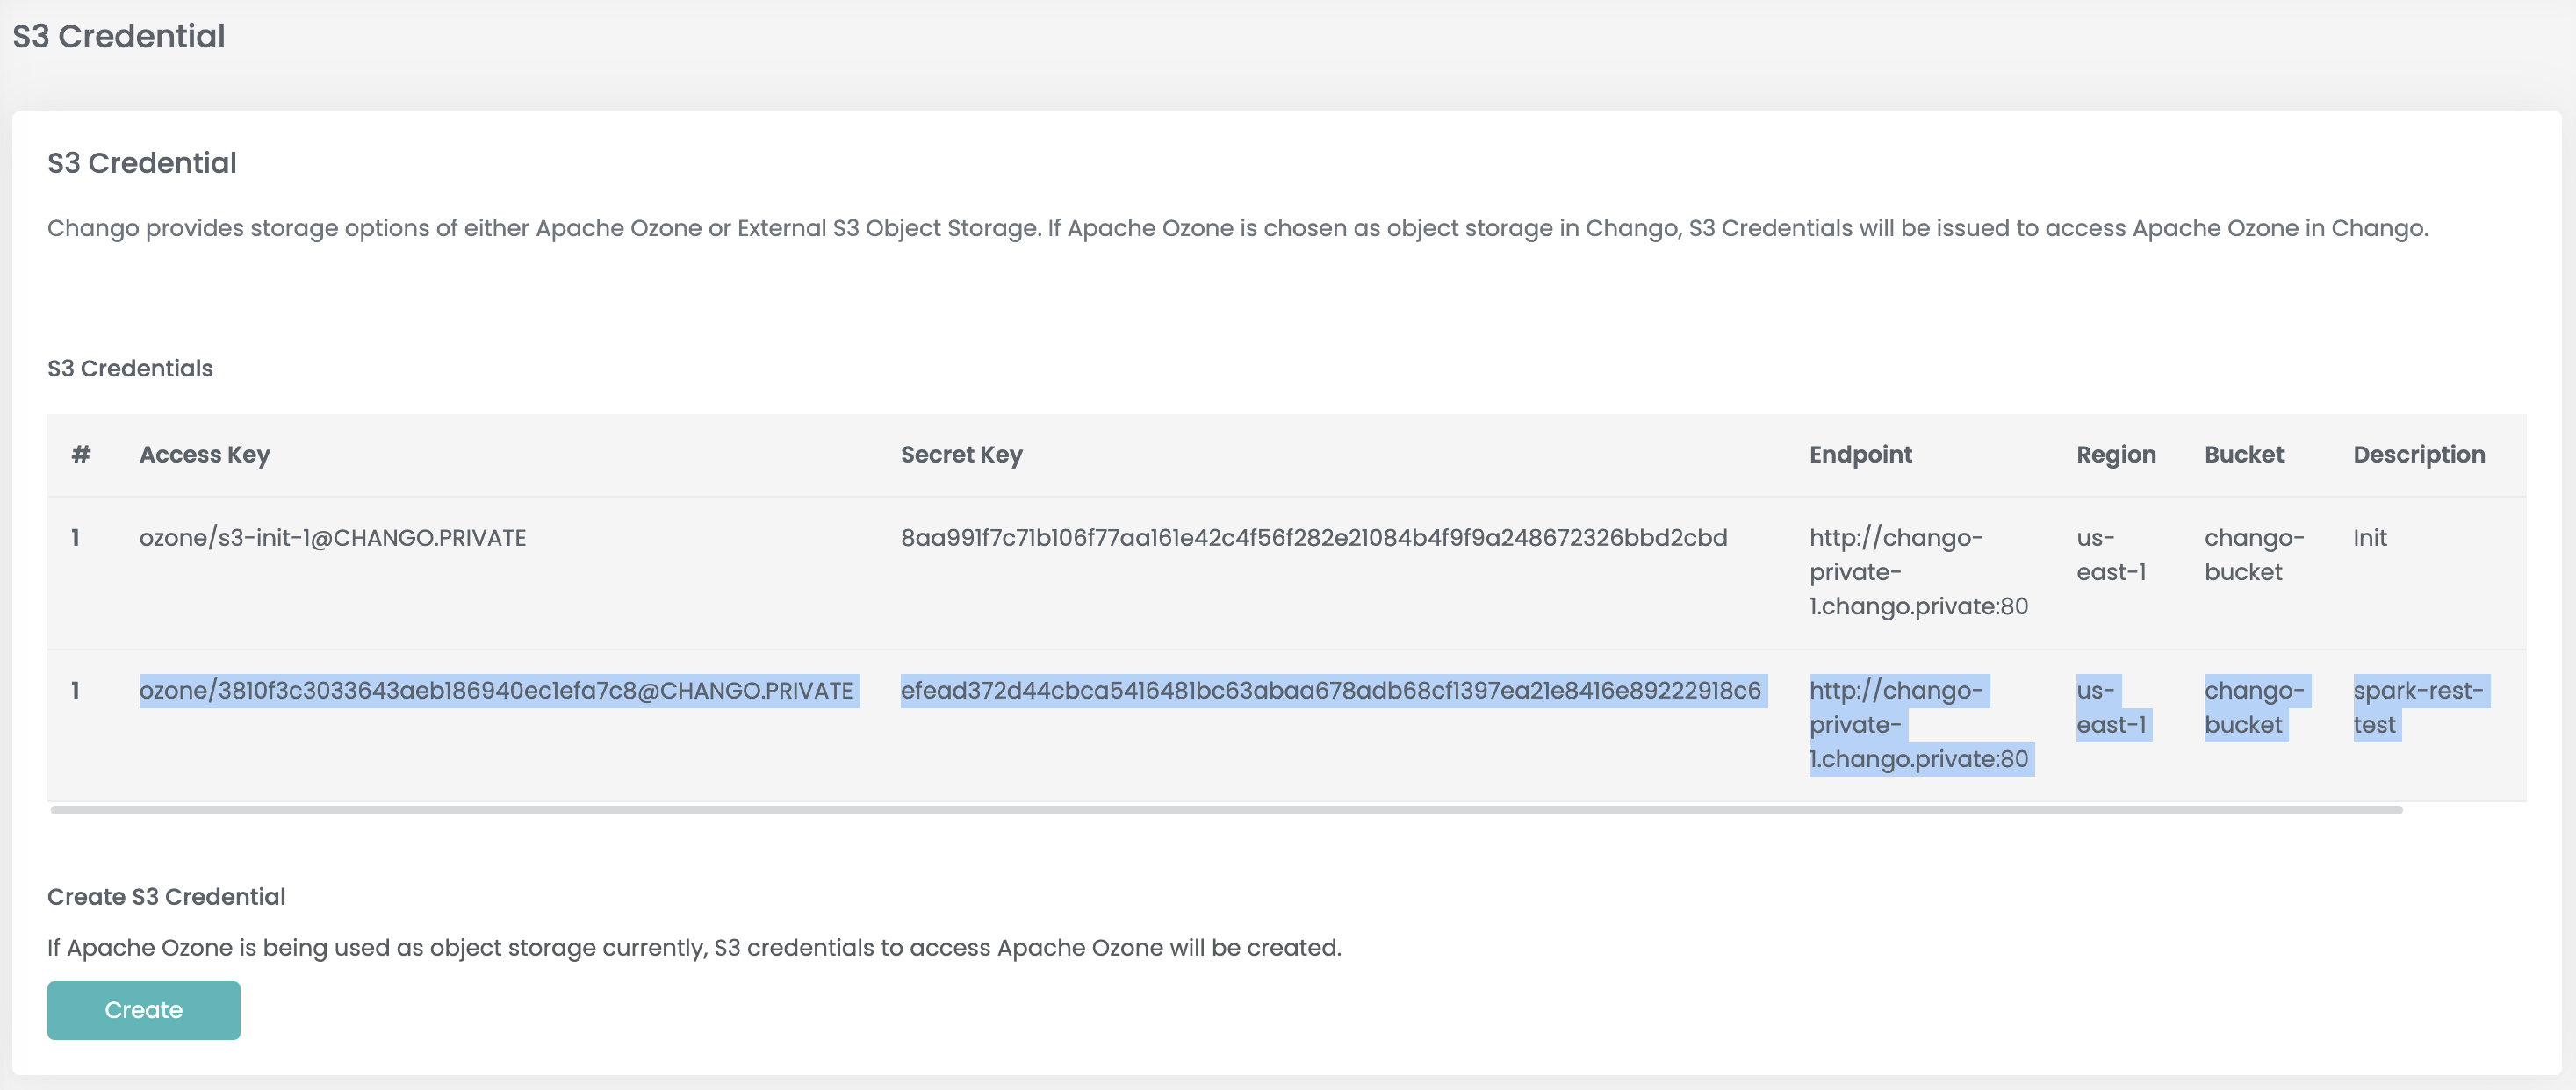
Task: Click the horizontal scrollbar under the table
Action: (1226, 810)
